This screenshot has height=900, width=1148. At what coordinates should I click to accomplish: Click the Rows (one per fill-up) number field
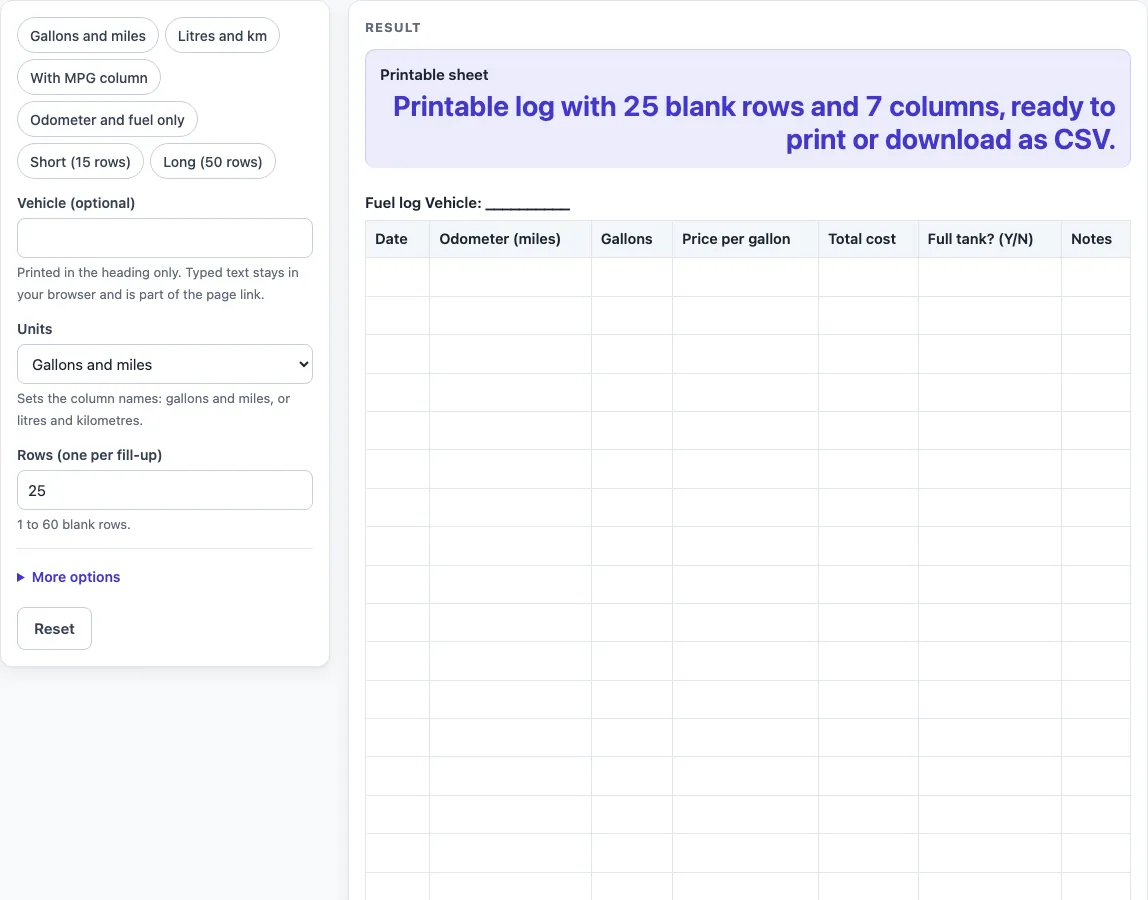(165, 490)
